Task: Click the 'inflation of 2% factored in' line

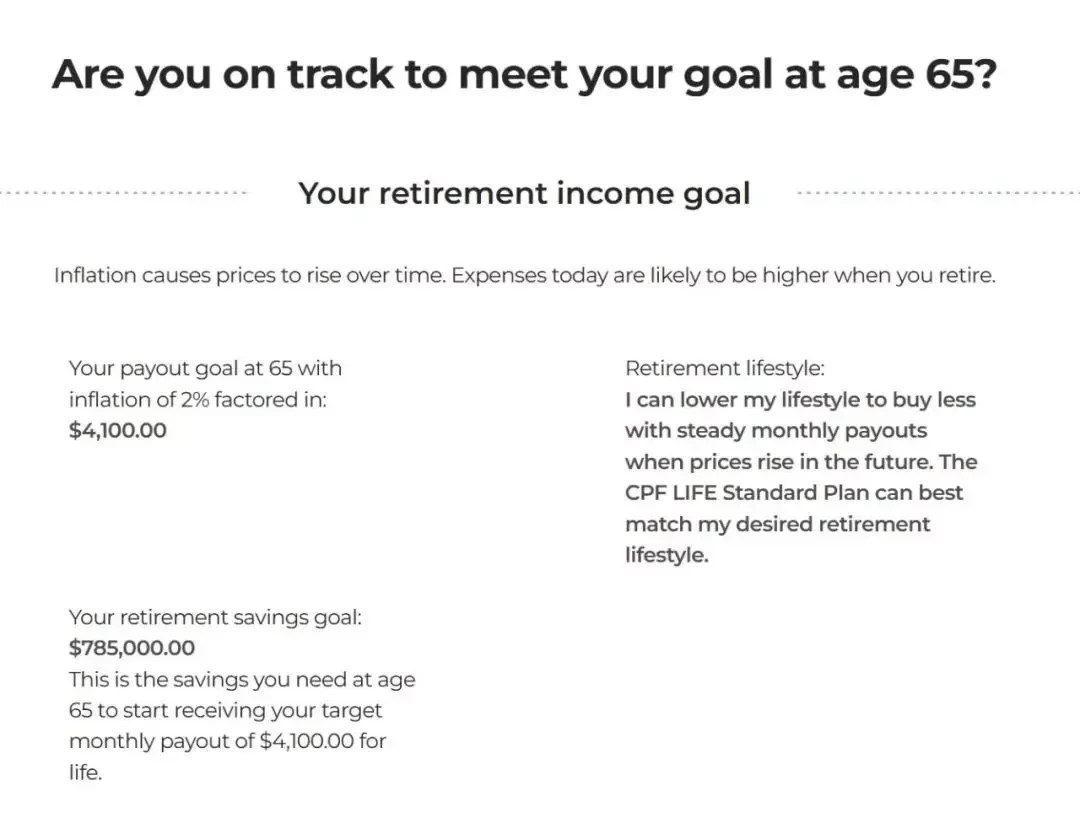Action: pos(198,399)
